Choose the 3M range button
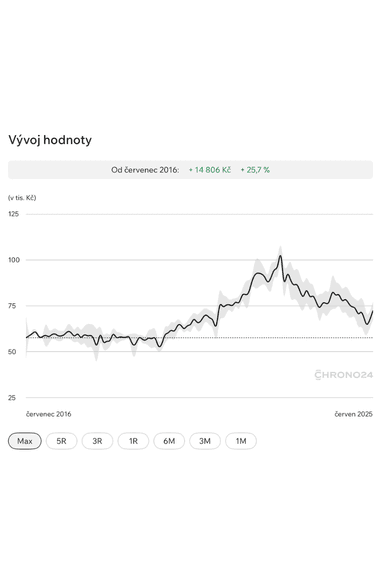Image resolution: width=378 pixels, height=580 pixels. [x=205, y=441]
